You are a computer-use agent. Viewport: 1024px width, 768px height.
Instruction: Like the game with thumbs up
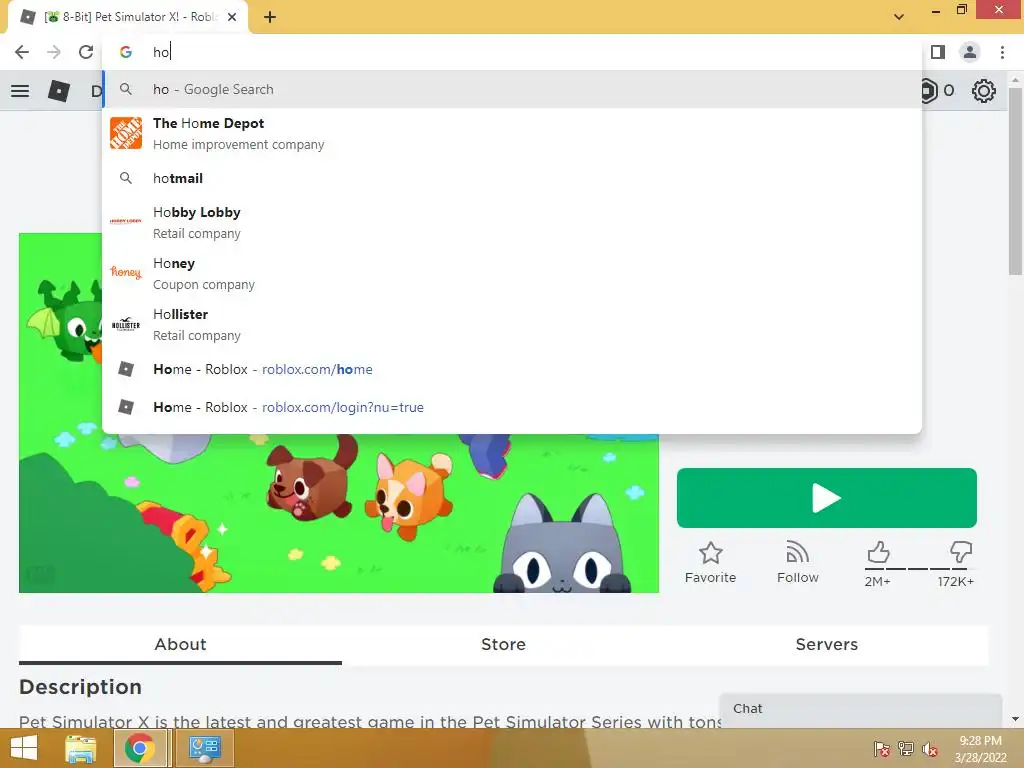[878, 553]
